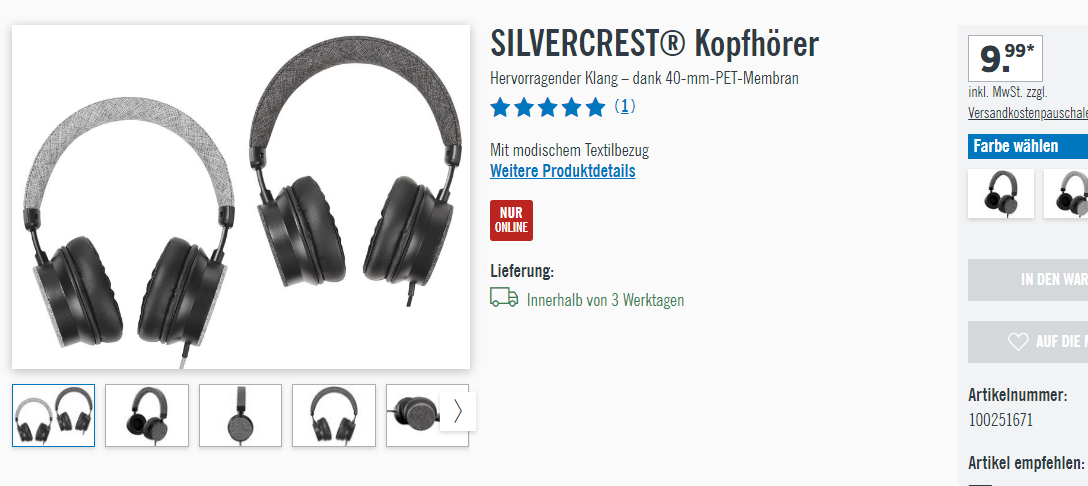View the side-profile headphone thumbnail
The height and width of the screenshot is (486, 1088).
[x=240, y=415]
